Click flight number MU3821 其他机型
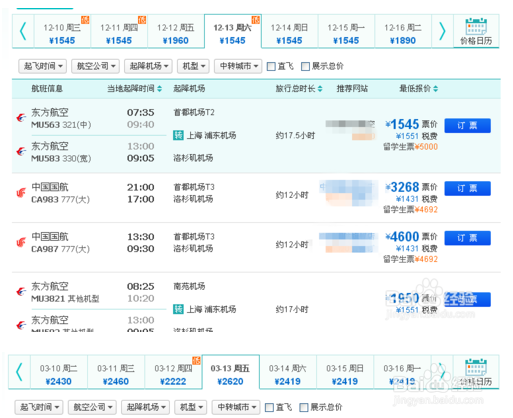 (65, 299)
